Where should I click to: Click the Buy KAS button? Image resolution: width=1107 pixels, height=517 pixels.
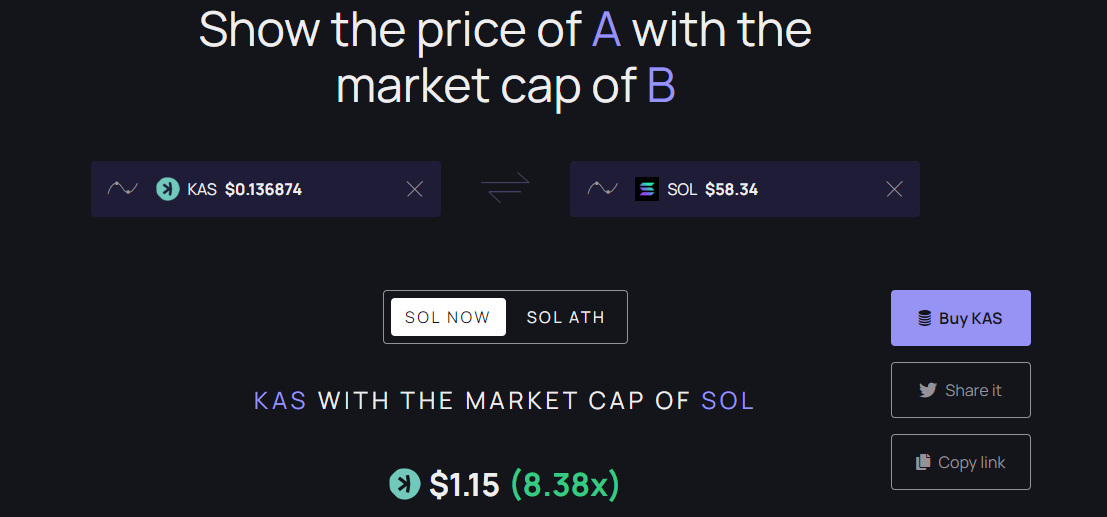961,318
